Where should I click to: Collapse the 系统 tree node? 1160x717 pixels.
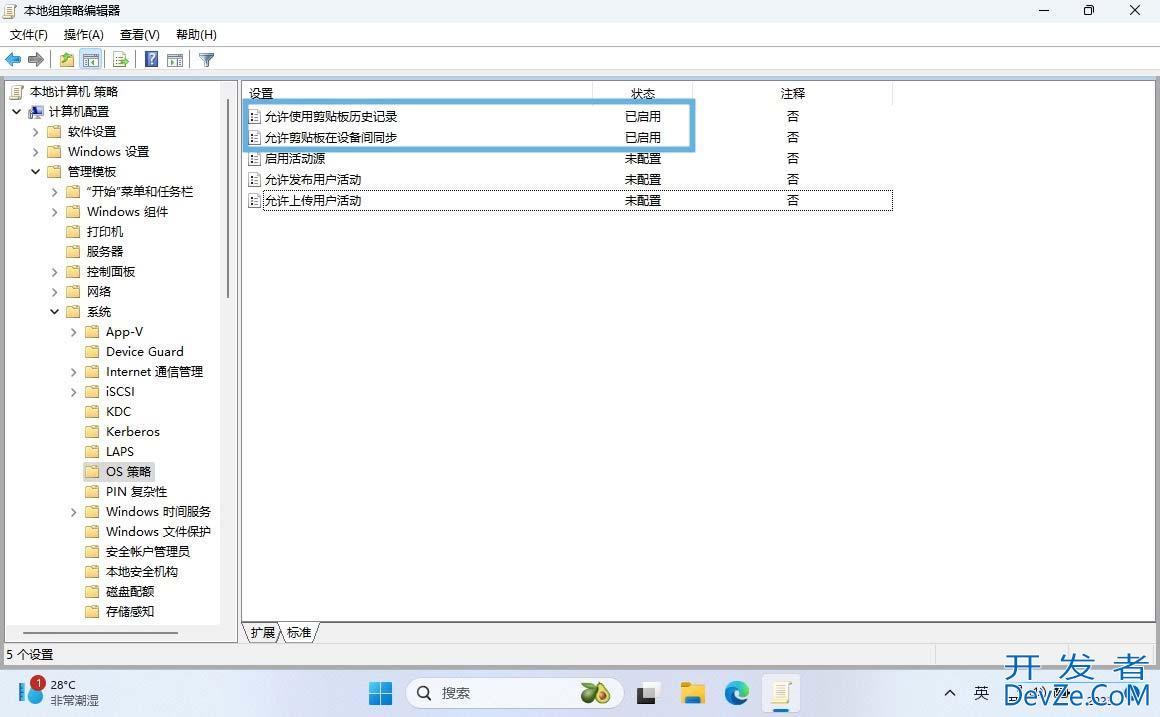coord(55,312)
